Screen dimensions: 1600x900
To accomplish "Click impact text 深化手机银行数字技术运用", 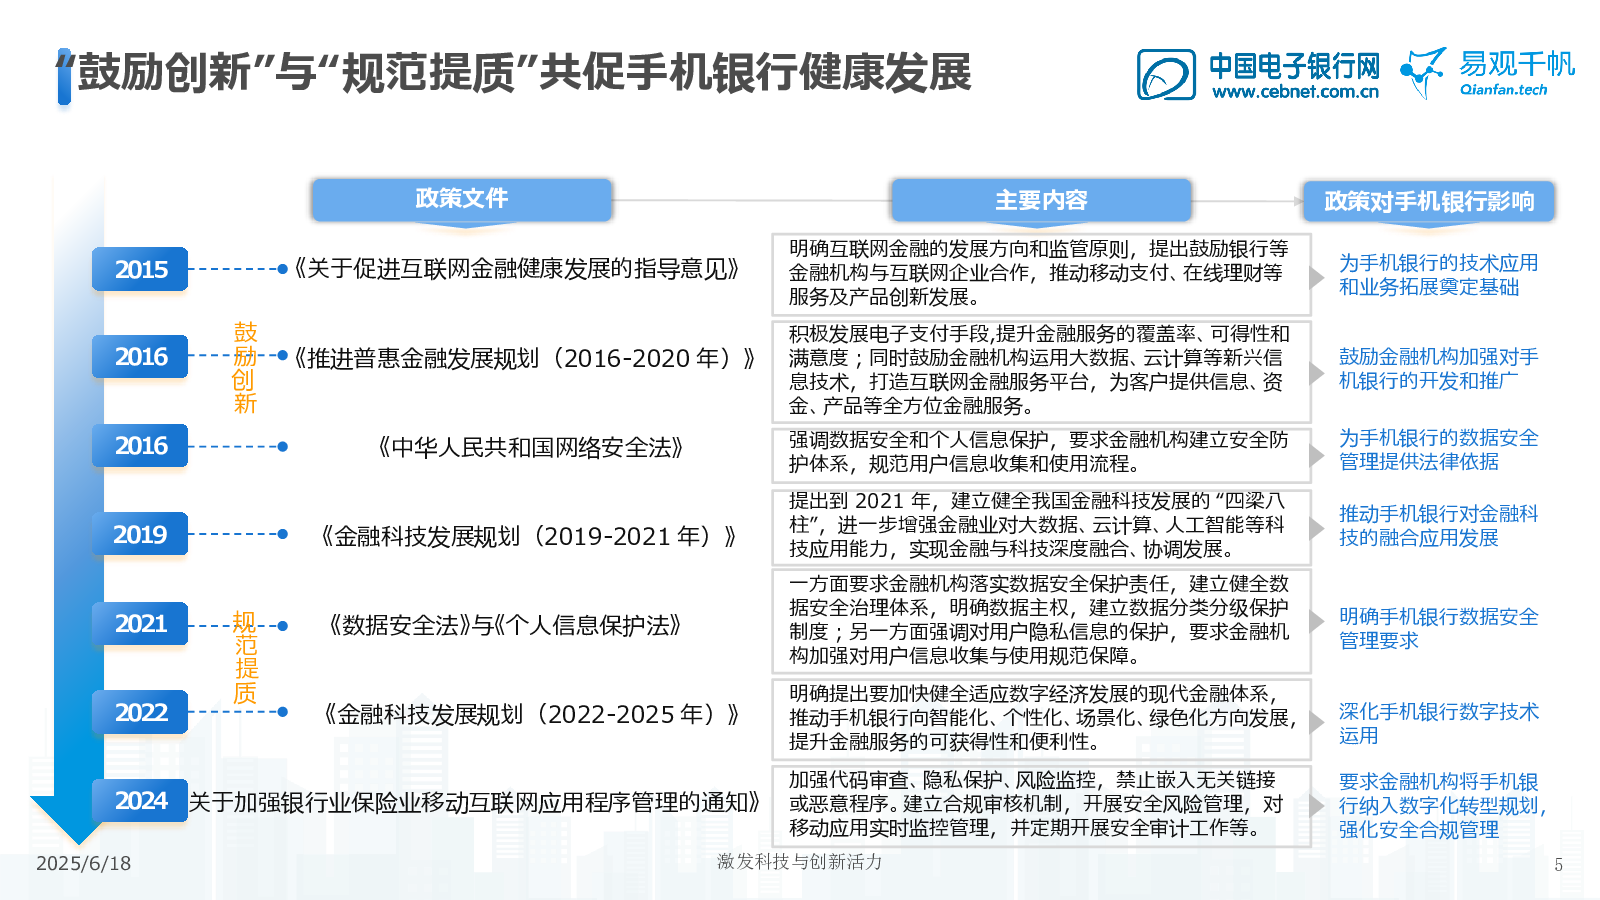I will point(1438,724).
